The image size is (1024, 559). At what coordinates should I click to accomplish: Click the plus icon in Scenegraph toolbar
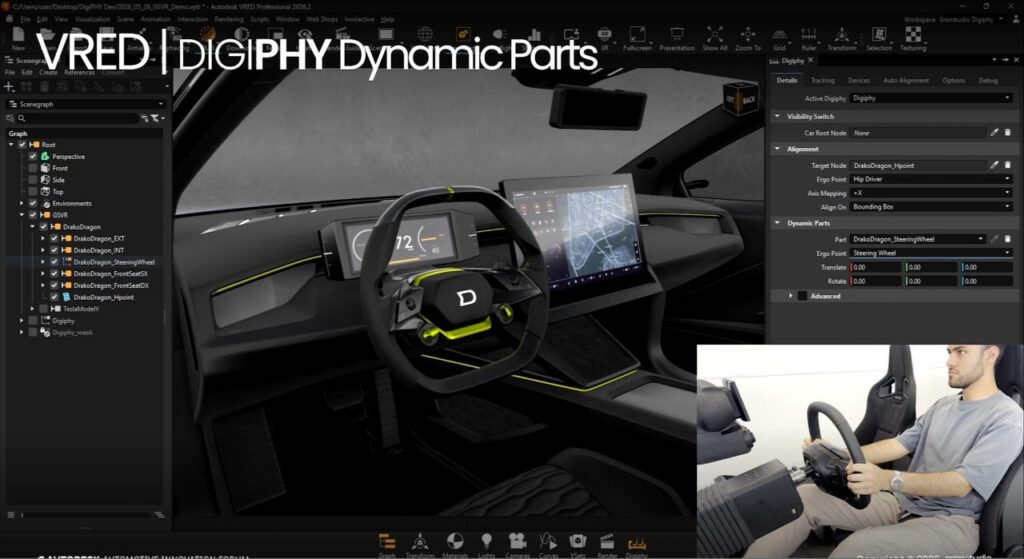click(x=9, y=86)
